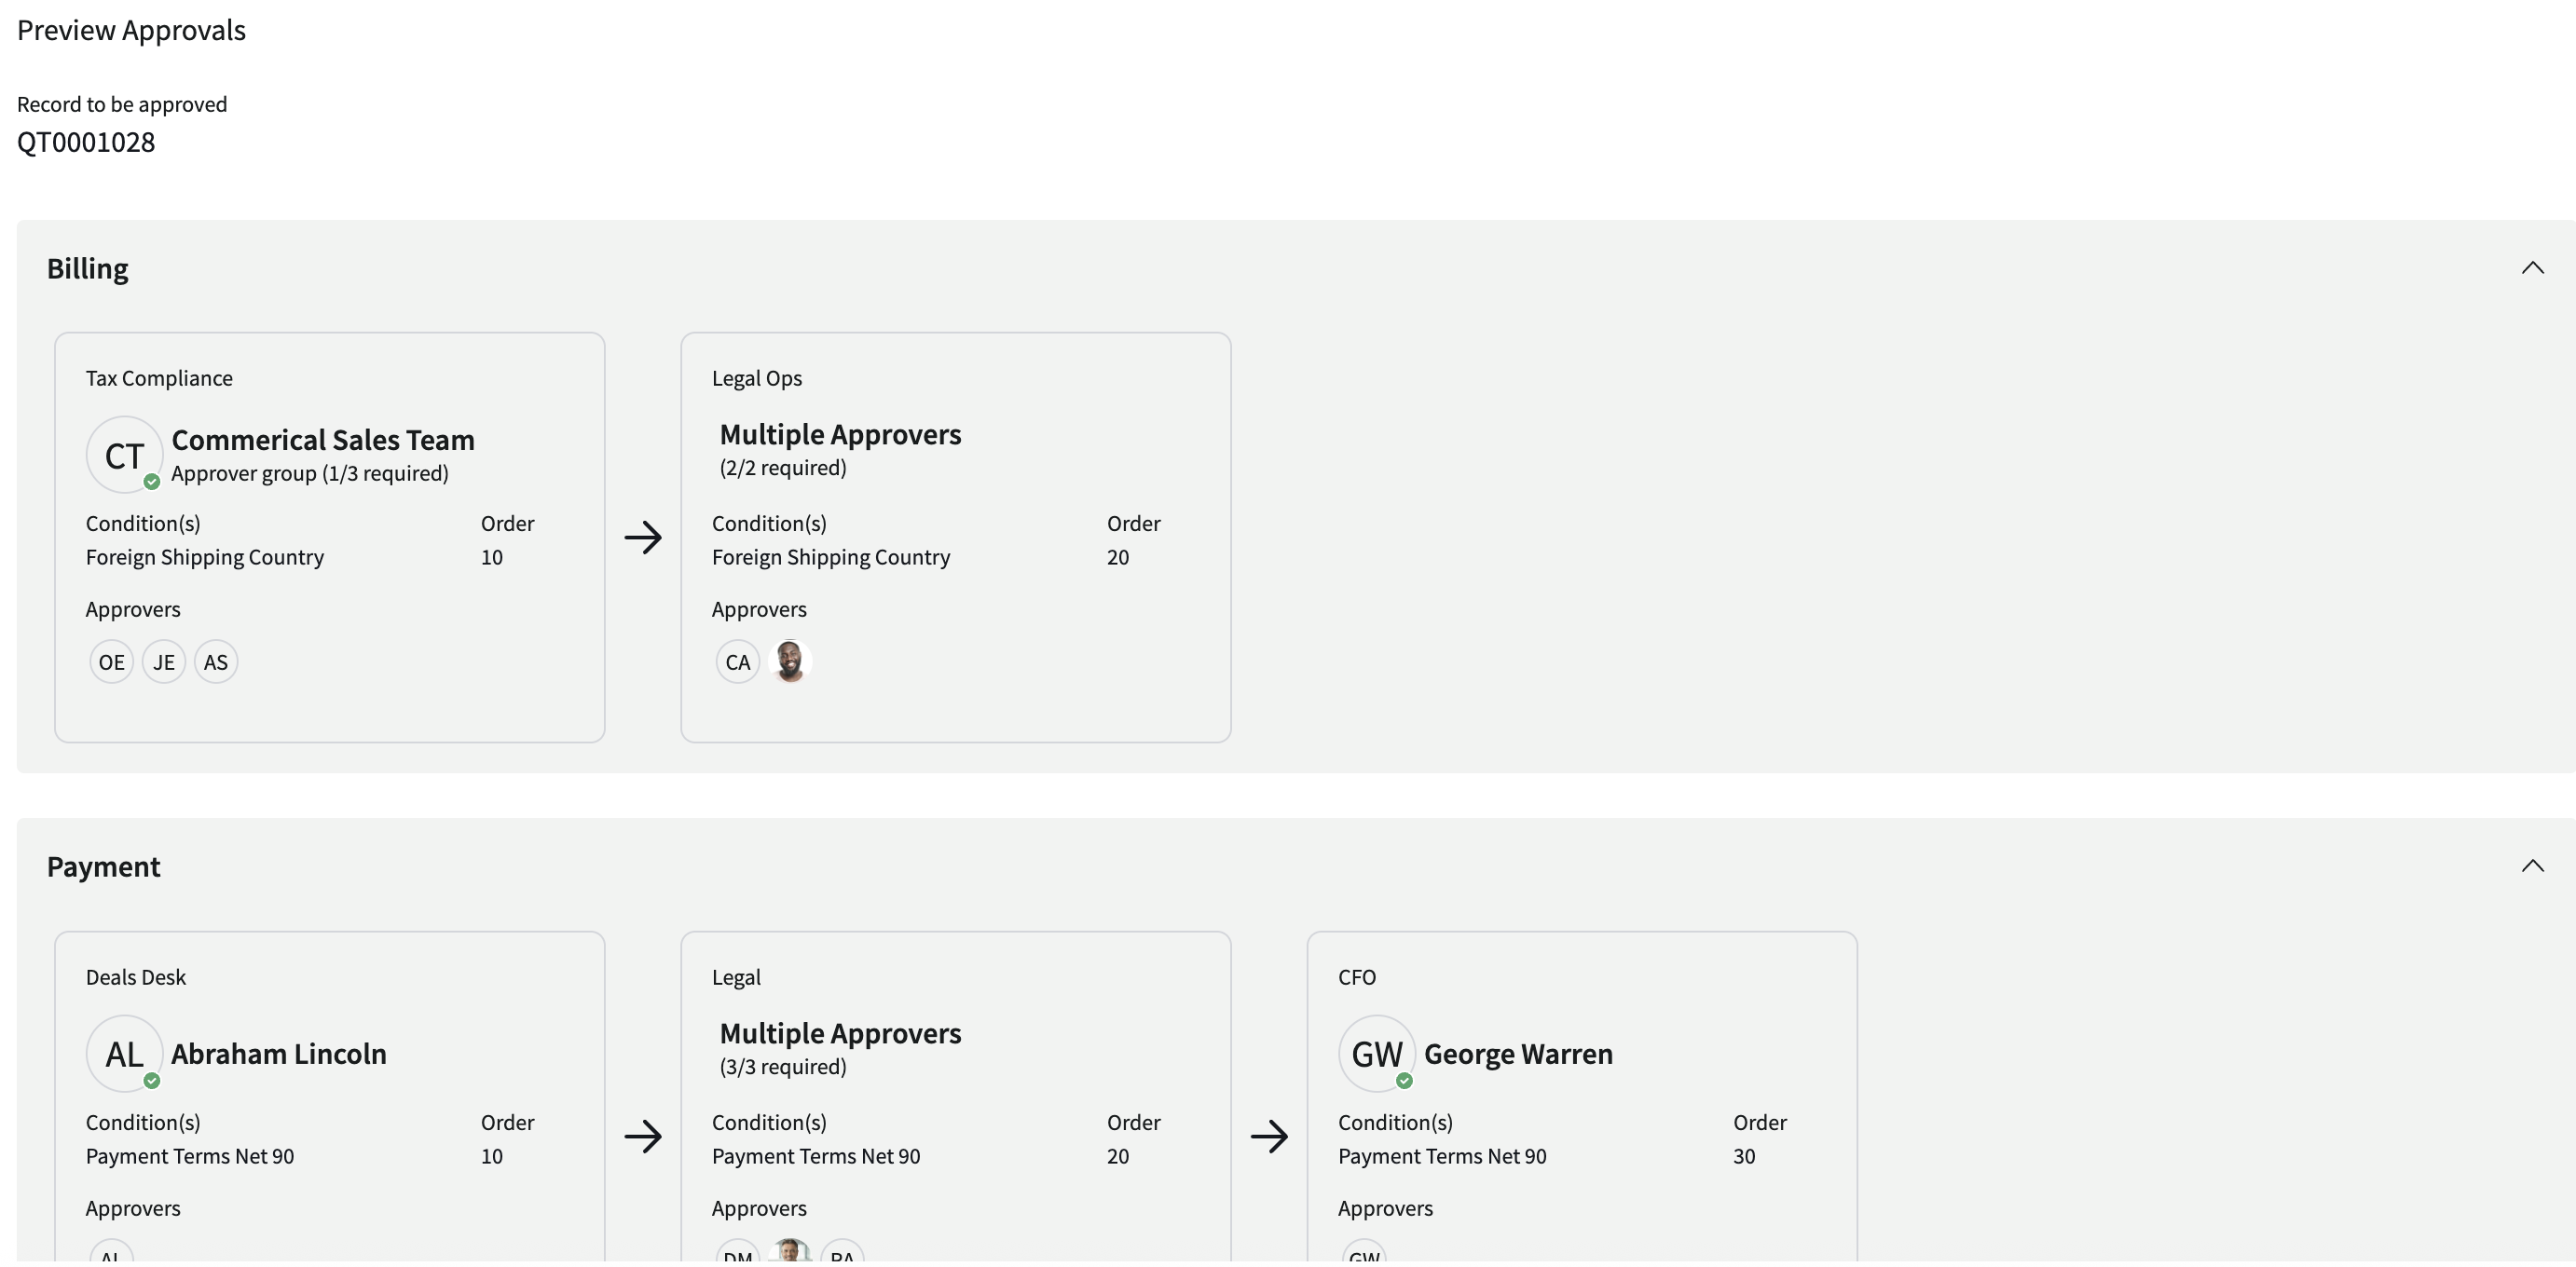Click order value 30 in CFO card
This screenshot has height=1267, width=2576.
point(1744,1156)
